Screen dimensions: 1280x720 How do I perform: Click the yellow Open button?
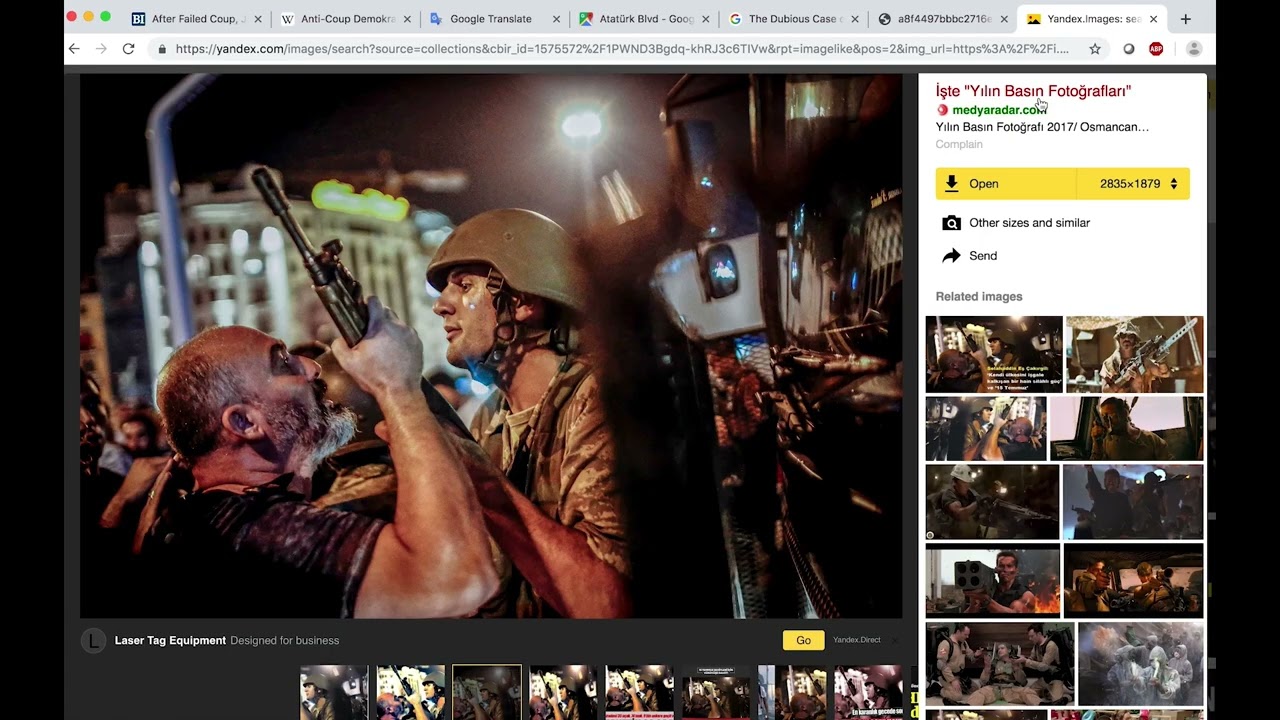coord(1006,184)
